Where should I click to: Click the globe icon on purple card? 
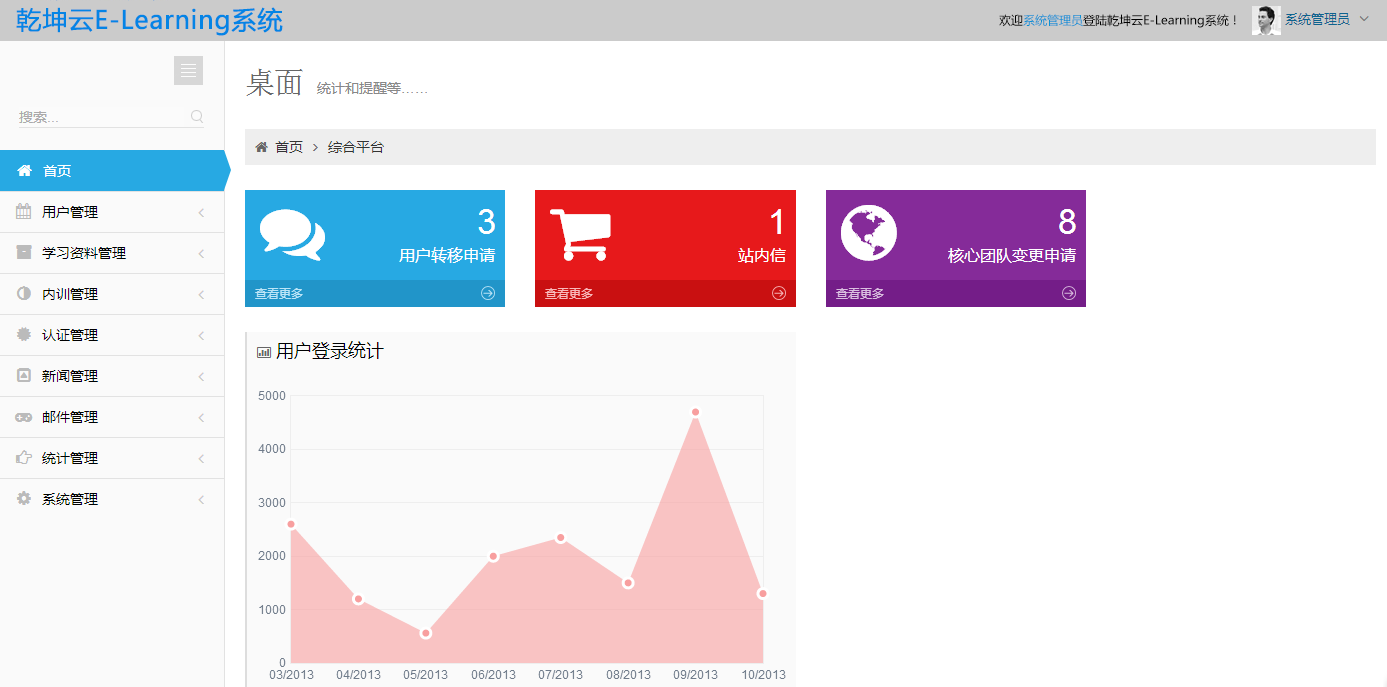[868, 233]
